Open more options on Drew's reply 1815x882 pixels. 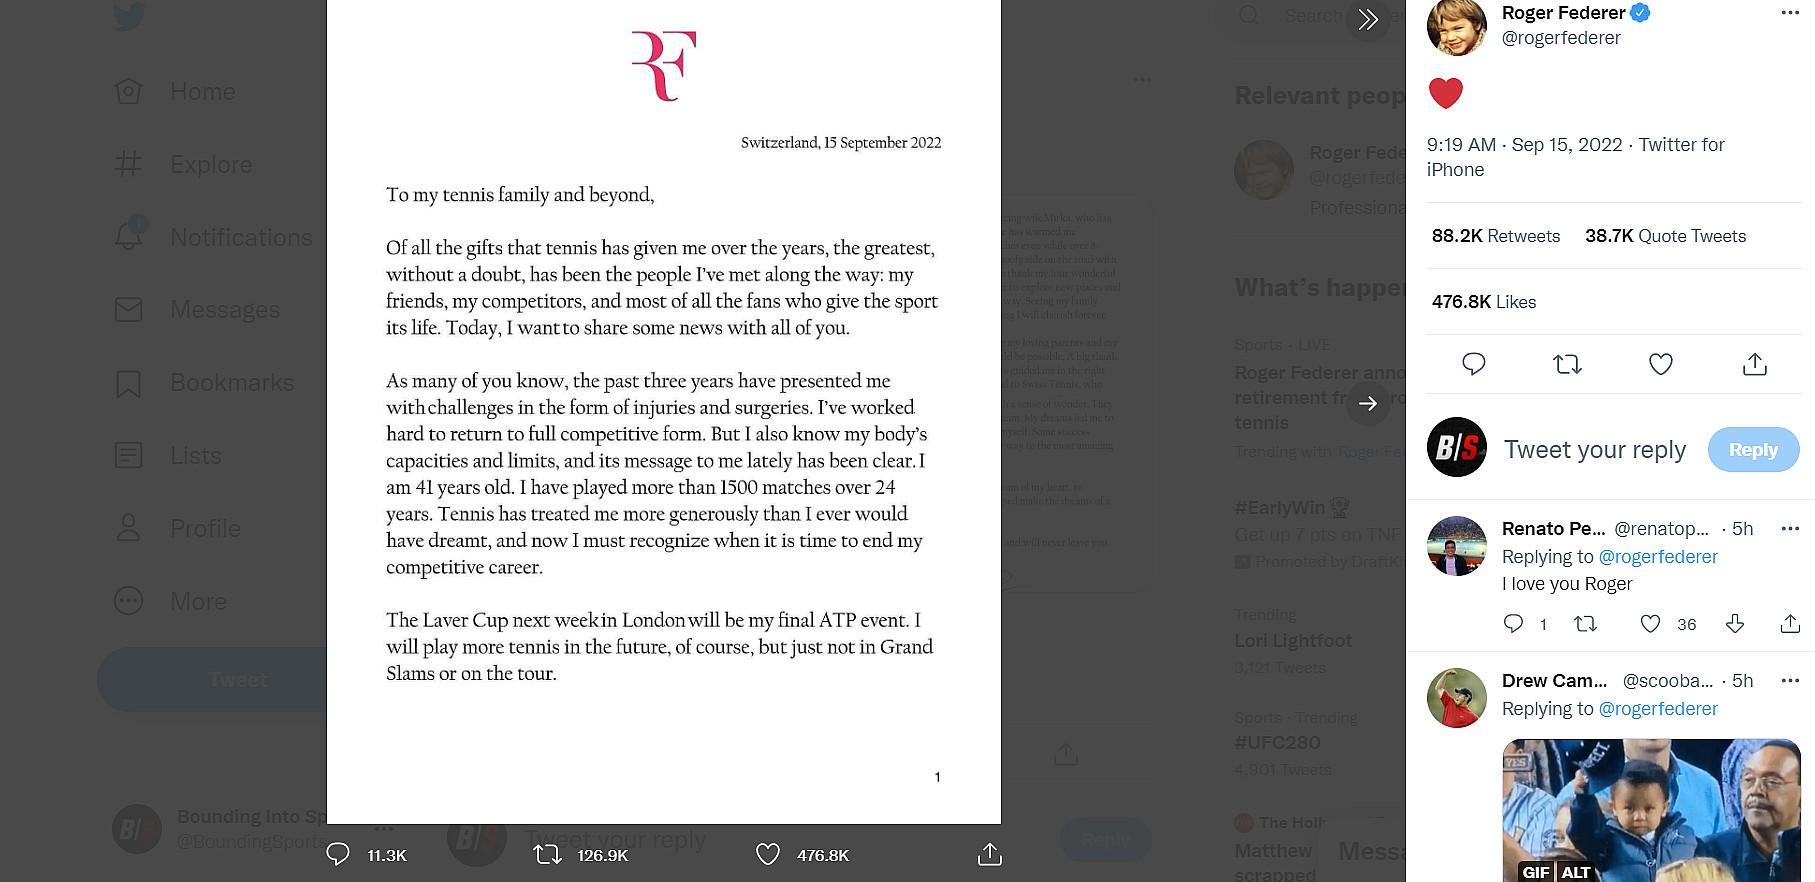(1790, 681)
